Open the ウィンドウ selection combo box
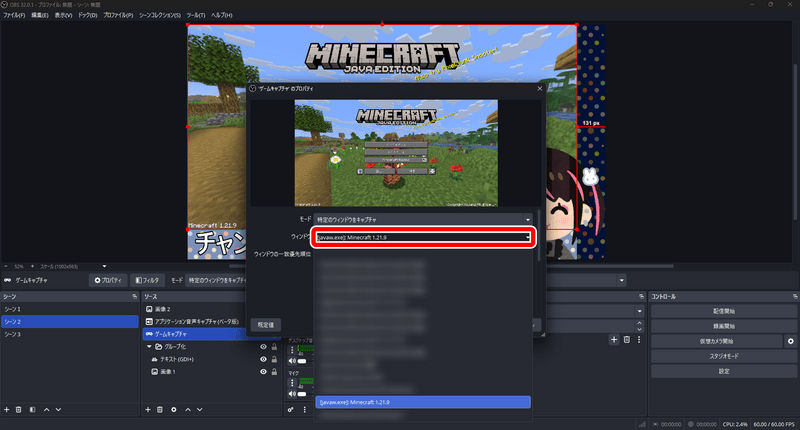The image size is (800, 430). pyautogui.click(x=423, y=237)
